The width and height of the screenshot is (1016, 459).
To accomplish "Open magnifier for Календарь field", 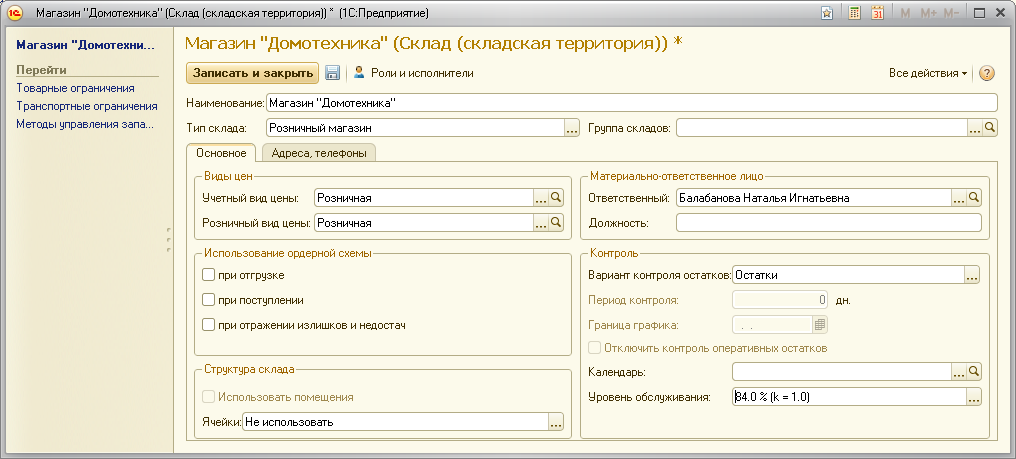I will tap(974, 371).
